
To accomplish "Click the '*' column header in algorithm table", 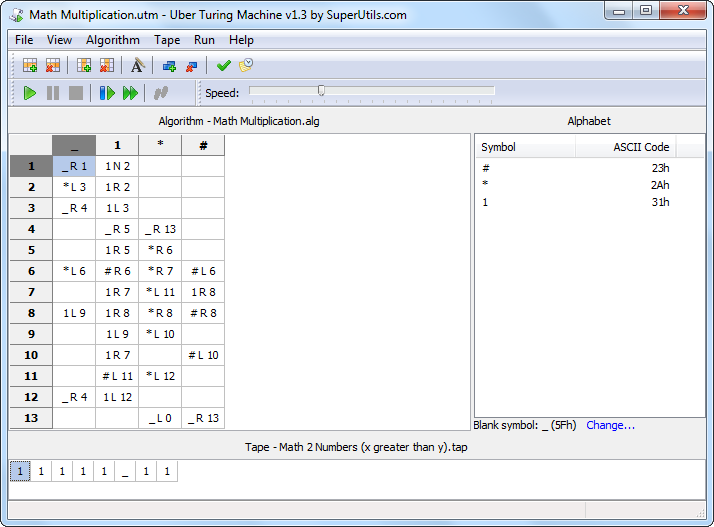I will coord(160,145).
